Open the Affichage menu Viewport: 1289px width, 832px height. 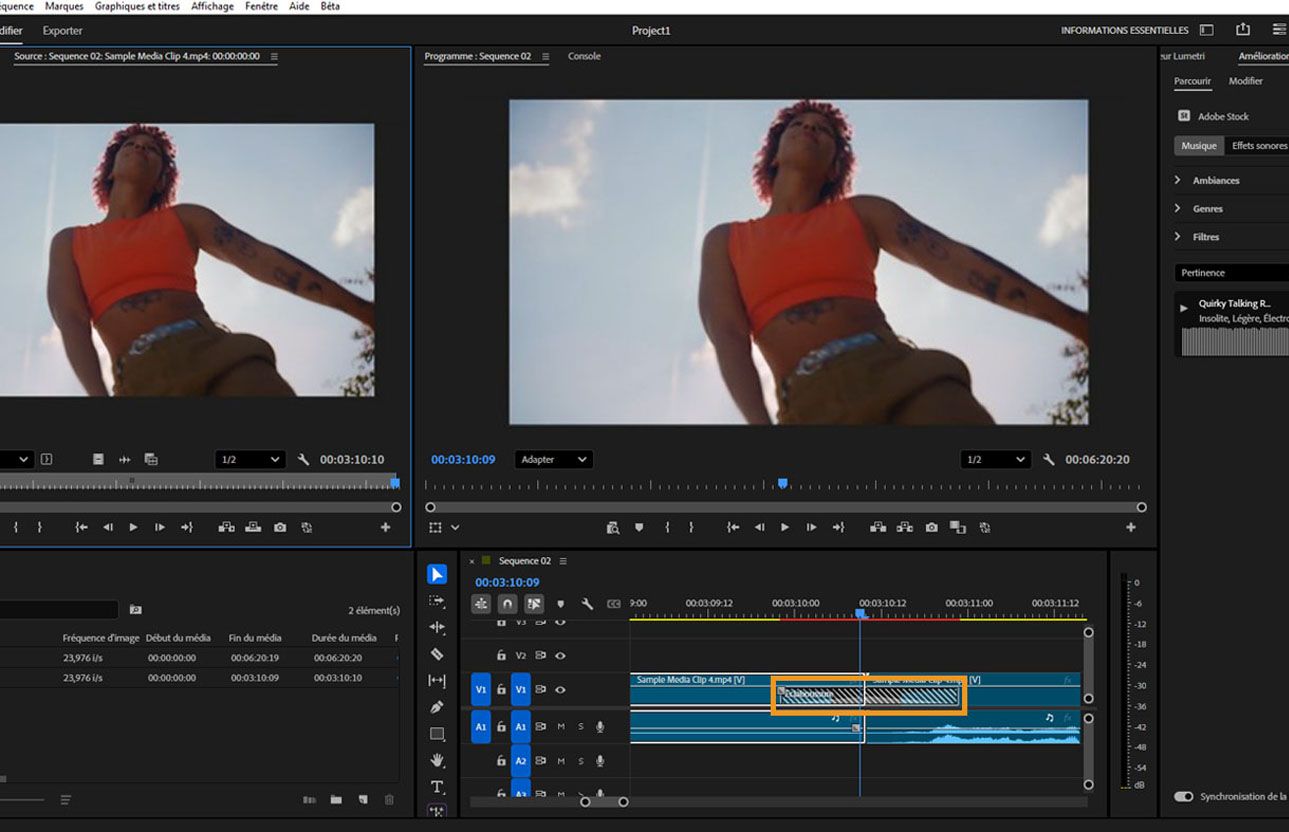(x=212, y=6)
